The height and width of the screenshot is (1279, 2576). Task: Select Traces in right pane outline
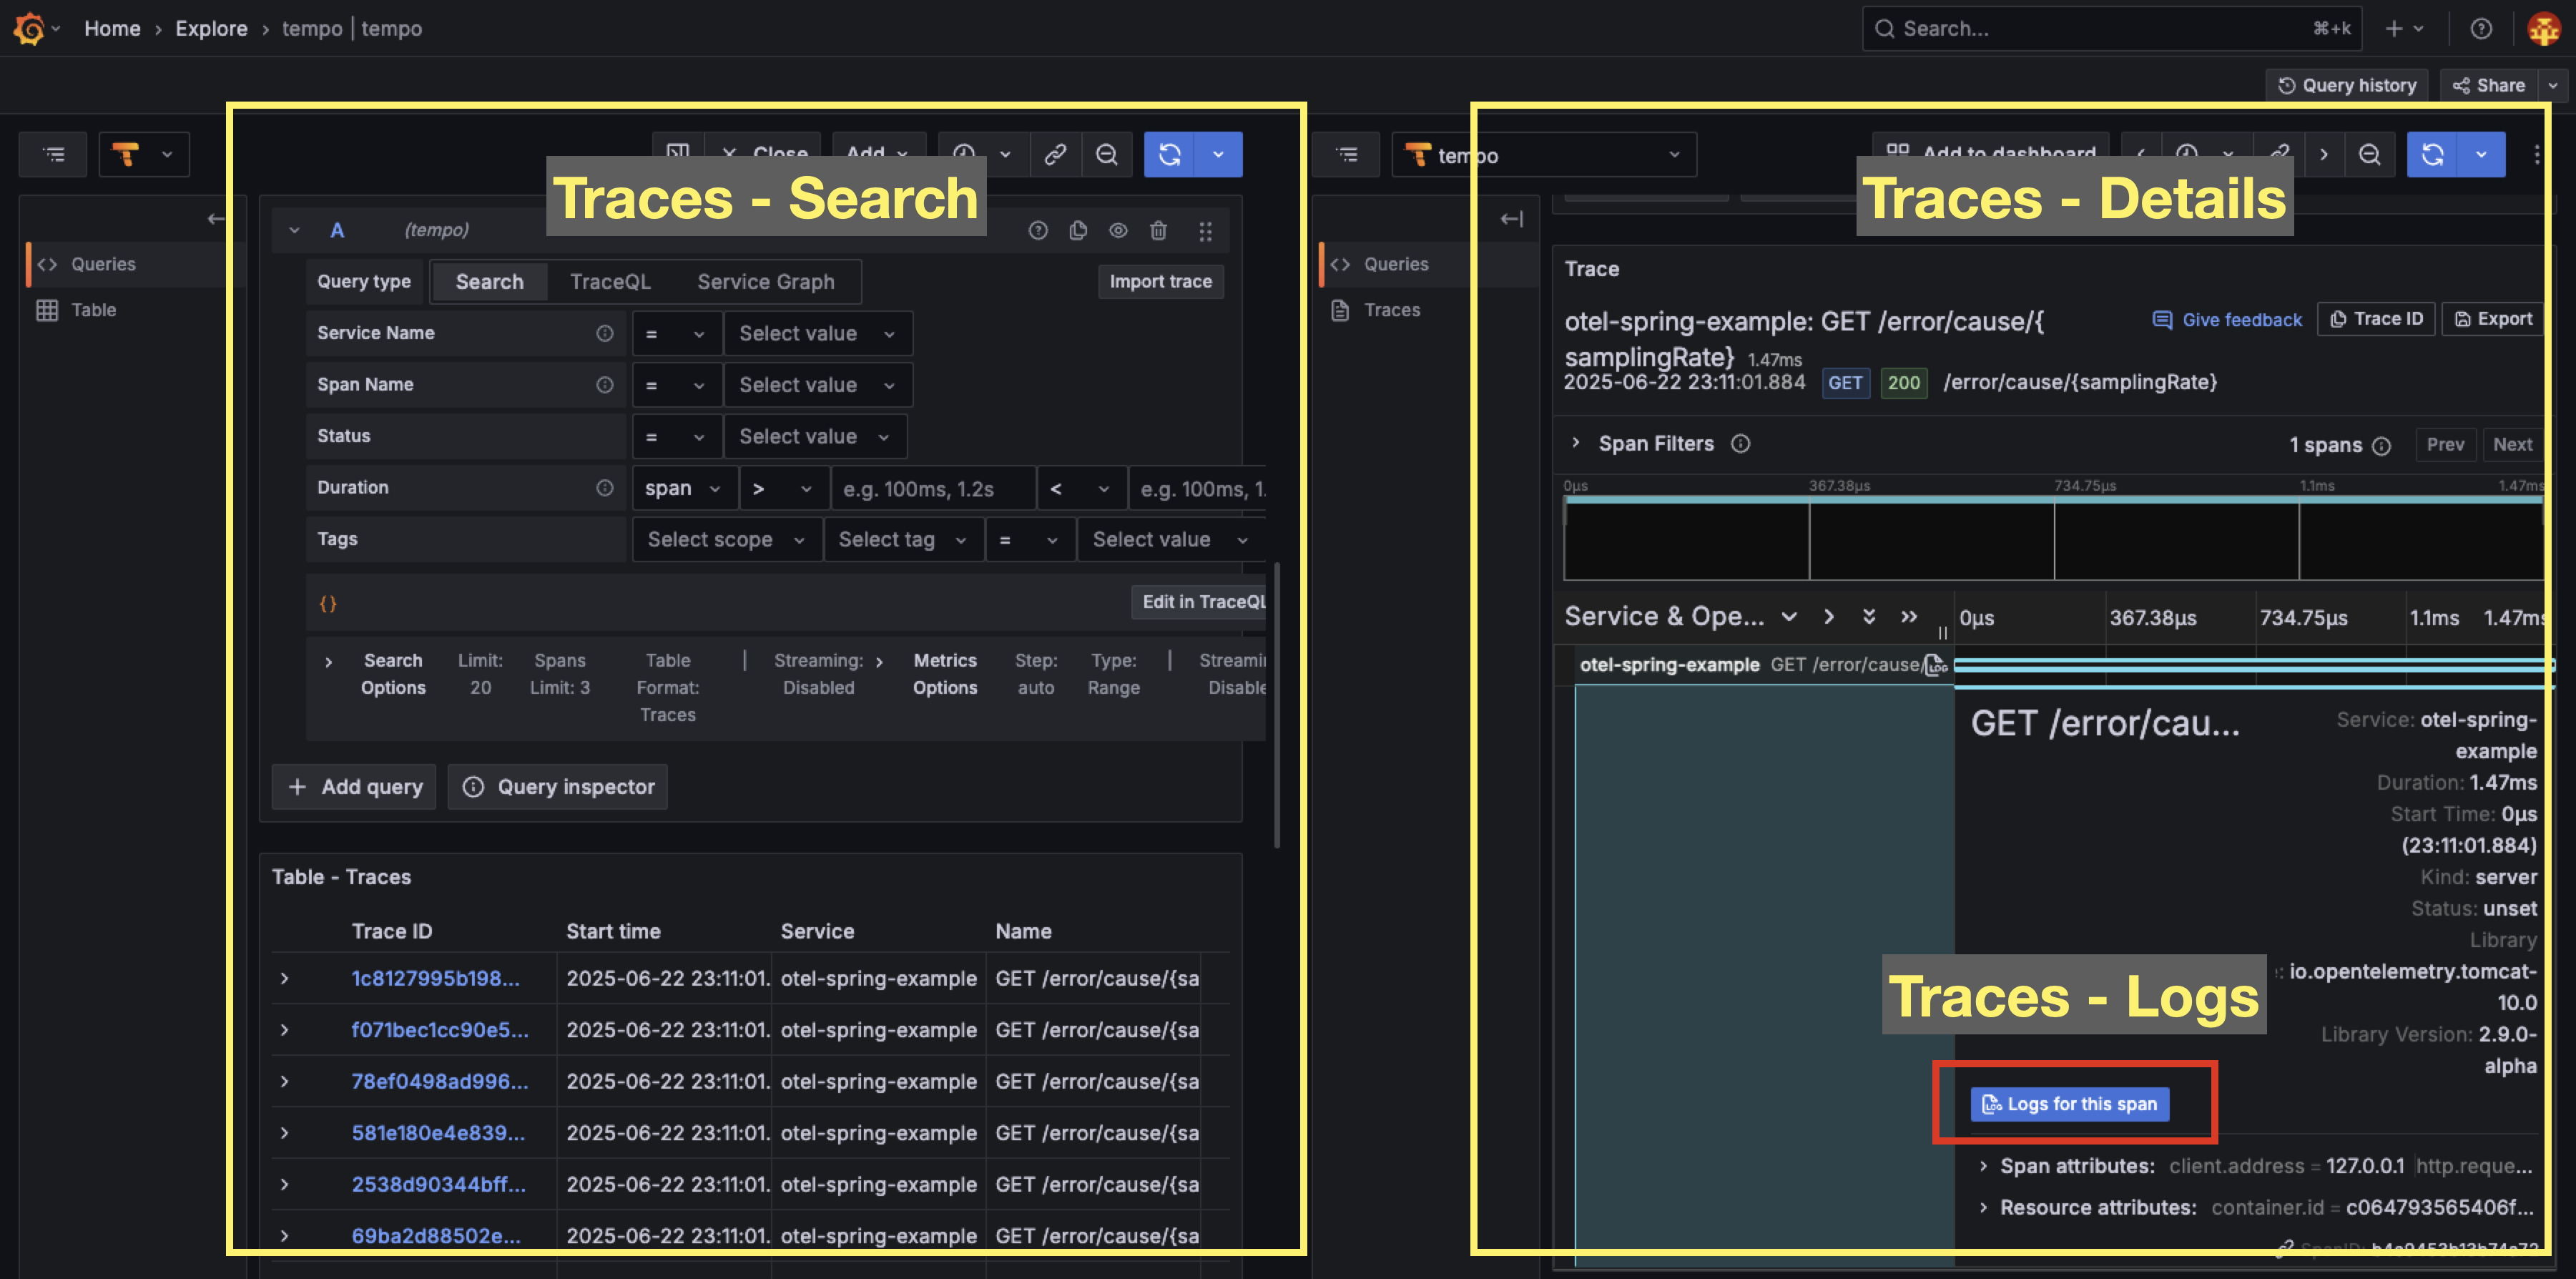[x=1392, y=310]
